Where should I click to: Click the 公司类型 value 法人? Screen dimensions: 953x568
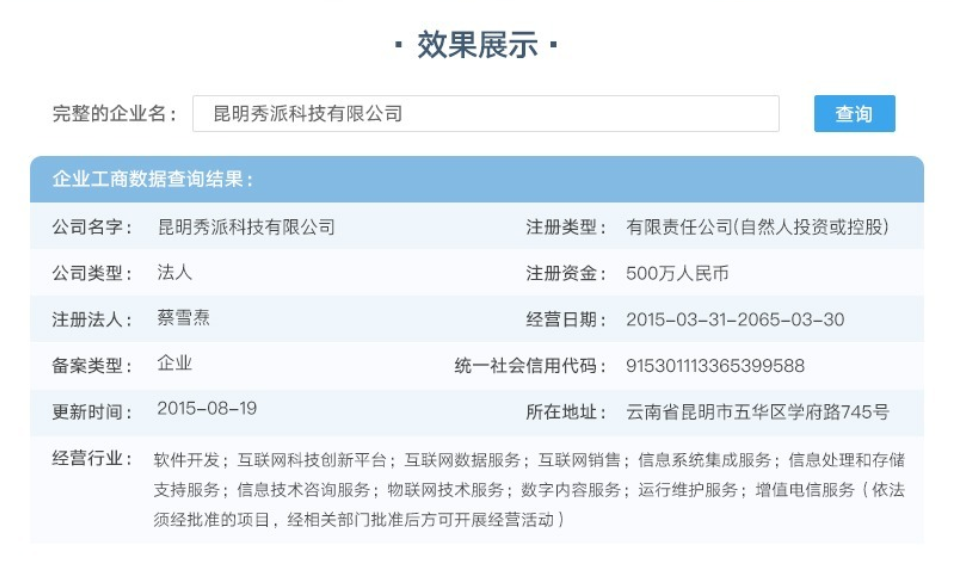(x=174, y=272)
